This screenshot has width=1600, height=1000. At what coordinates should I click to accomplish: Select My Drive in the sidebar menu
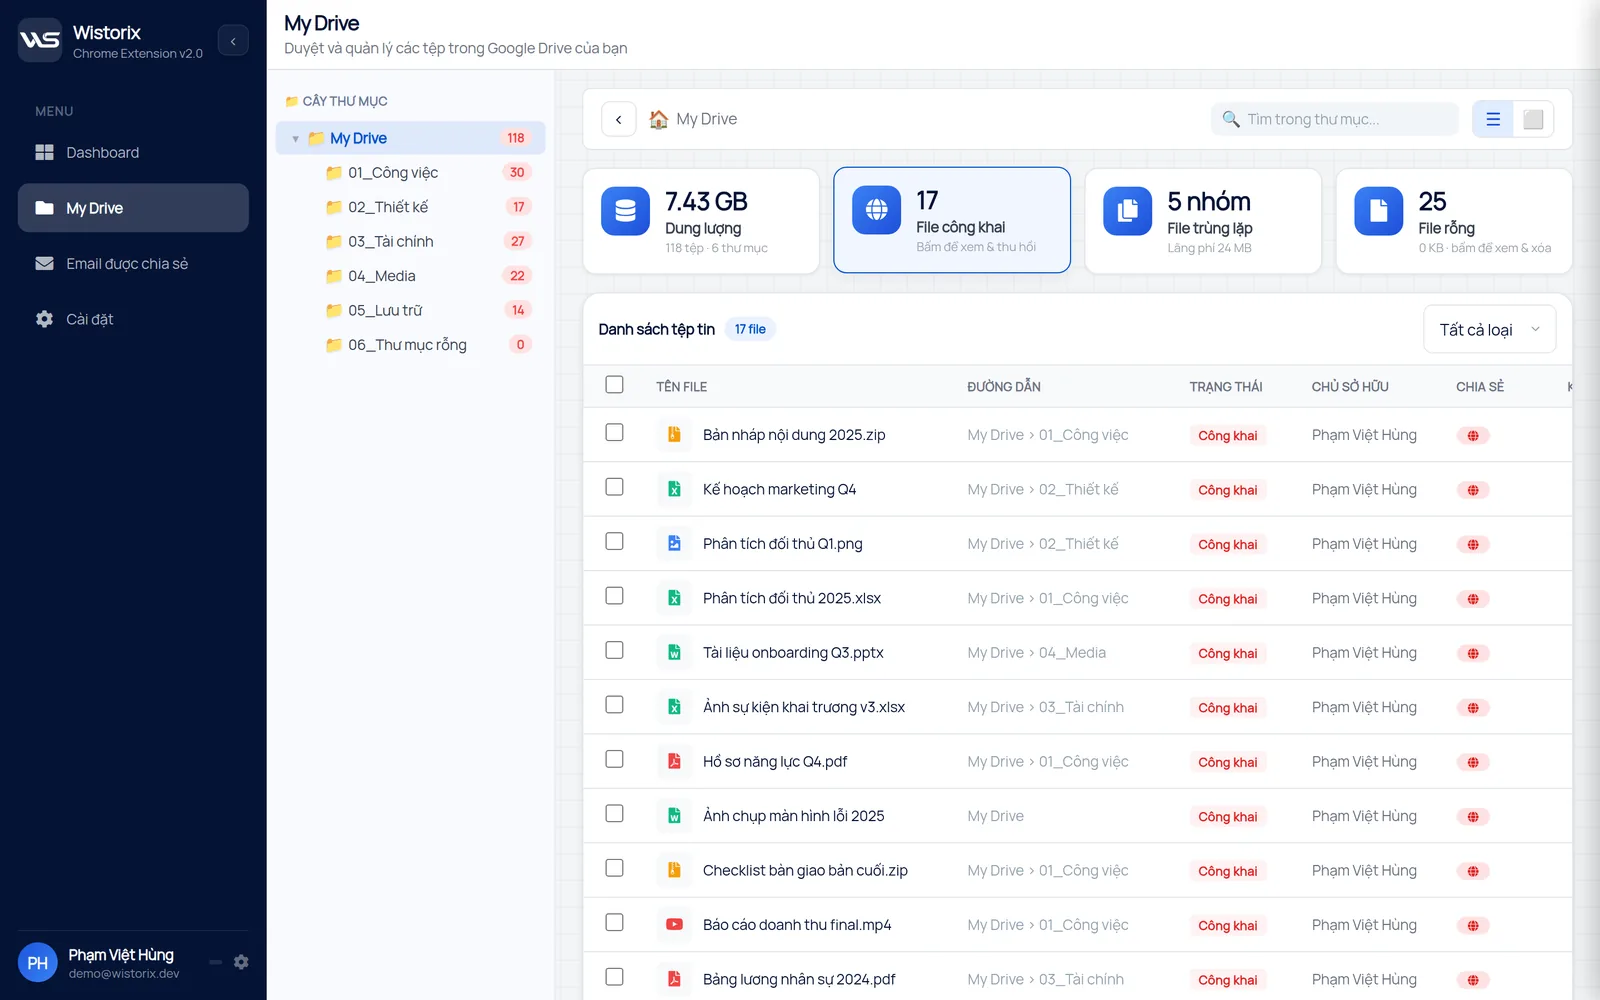click(x=133, y=208)
